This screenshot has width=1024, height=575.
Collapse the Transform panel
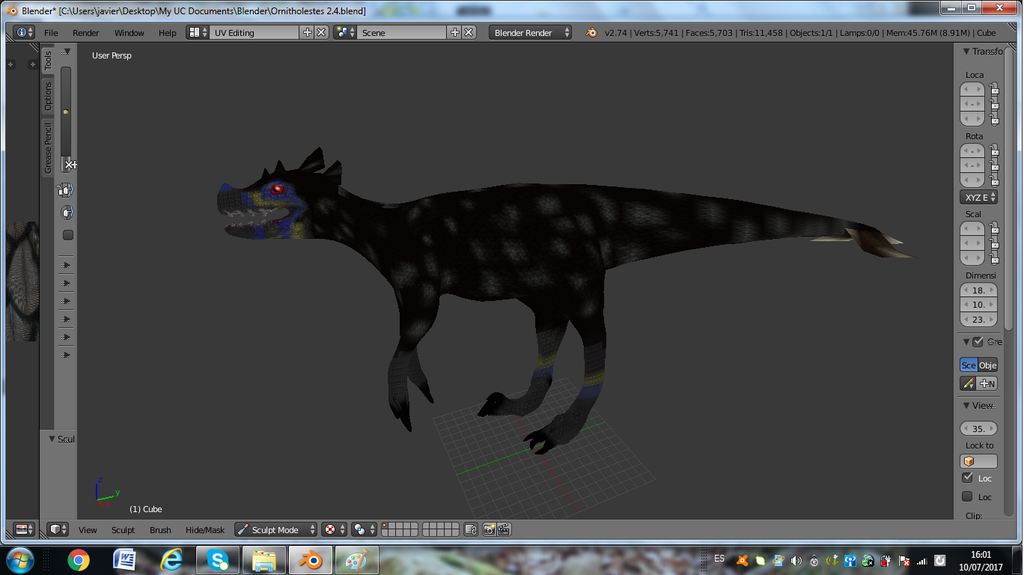pyautogui.click(x=966, y=52)
